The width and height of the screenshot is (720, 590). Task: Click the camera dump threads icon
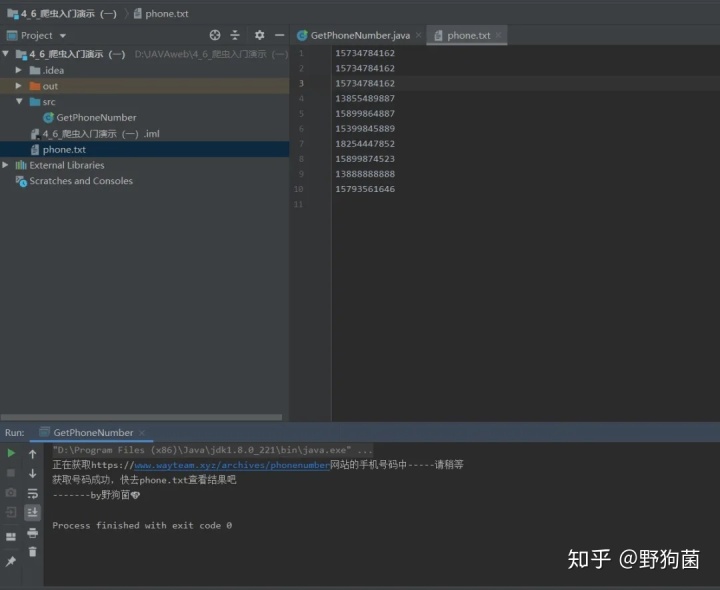tap(11, 493)
